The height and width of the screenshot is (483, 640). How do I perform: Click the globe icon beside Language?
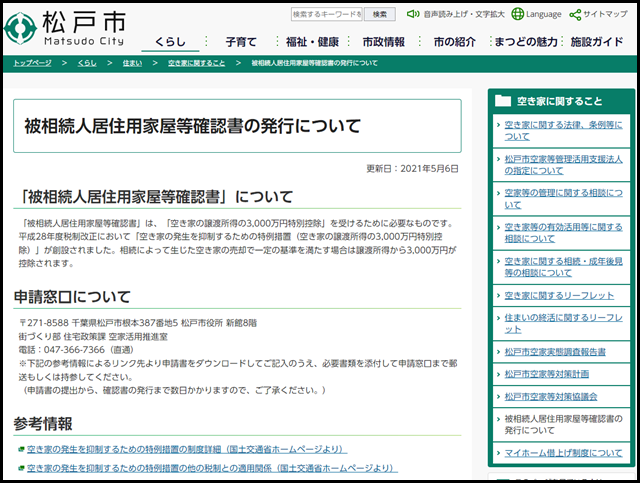click(518, 14)
